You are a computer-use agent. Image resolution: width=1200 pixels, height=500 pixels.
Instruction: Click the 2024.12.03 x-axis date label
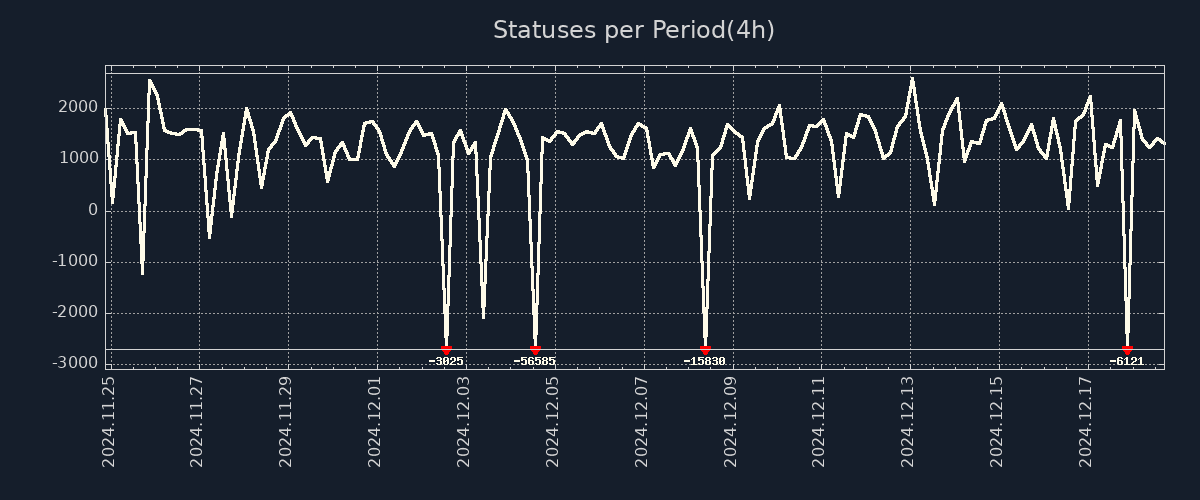(464, 421)
